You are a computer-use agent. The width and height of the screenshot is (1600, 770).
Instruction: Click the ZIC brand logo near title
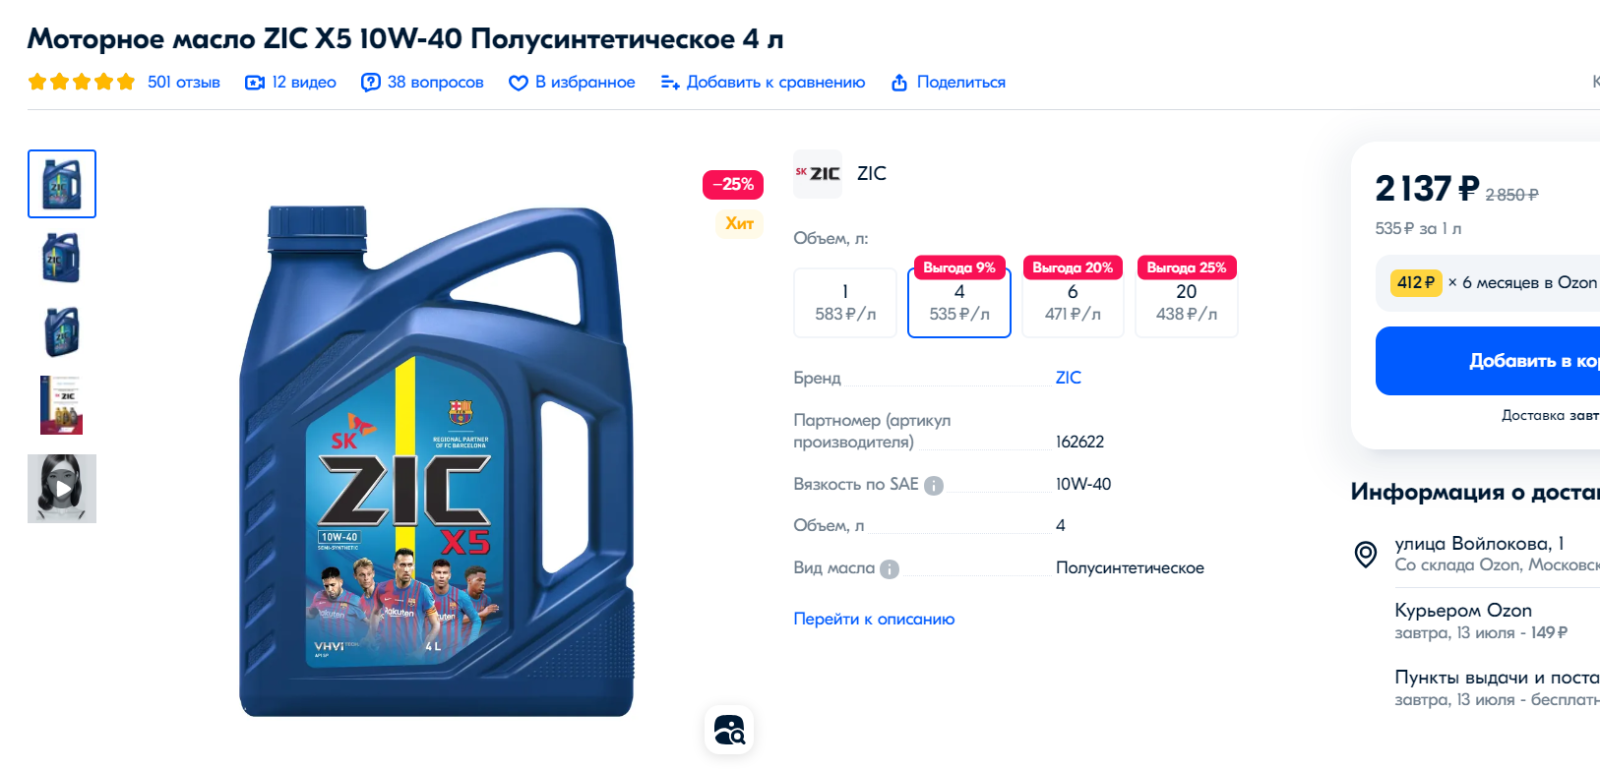817,174
